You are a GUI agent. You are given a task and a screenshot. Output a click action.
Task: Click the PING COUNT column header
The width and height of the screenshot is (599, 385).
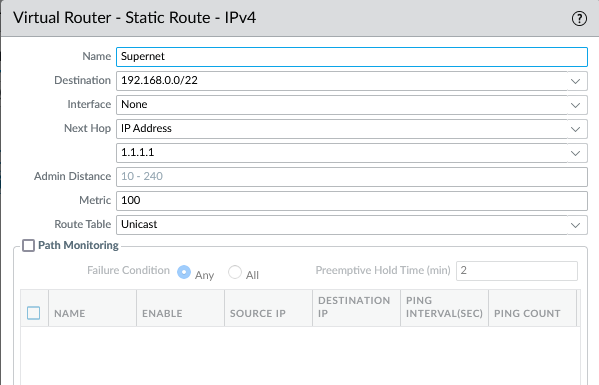(533, 308)
